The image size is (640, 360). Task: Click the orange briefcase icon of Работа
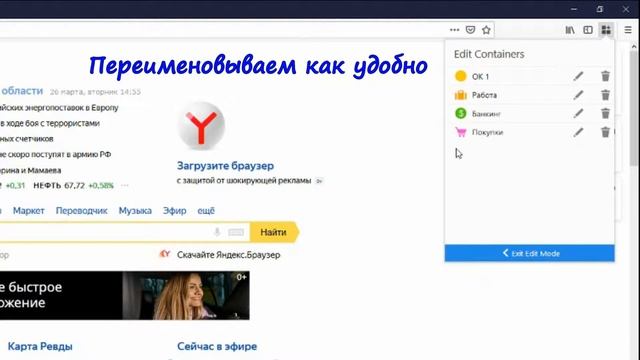(x=460, y=95)
